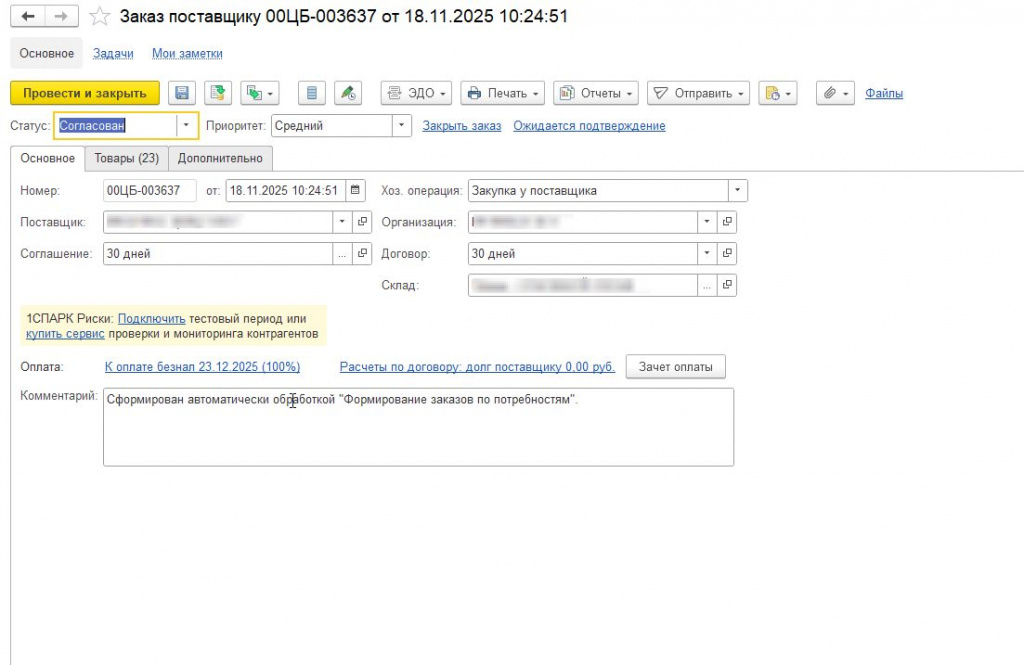Expand Хоз. операция dropdown arrow

pyautogui.click(x=737, y=191)
